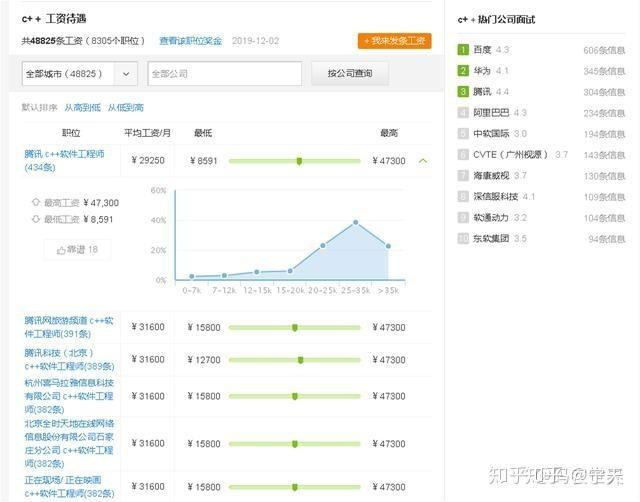Image resolution: width=640 pixels, height=502 pixels.
Task: Click 304条信息 count for 腾讯
Action: pyautogui.click(x=604, y=92)
